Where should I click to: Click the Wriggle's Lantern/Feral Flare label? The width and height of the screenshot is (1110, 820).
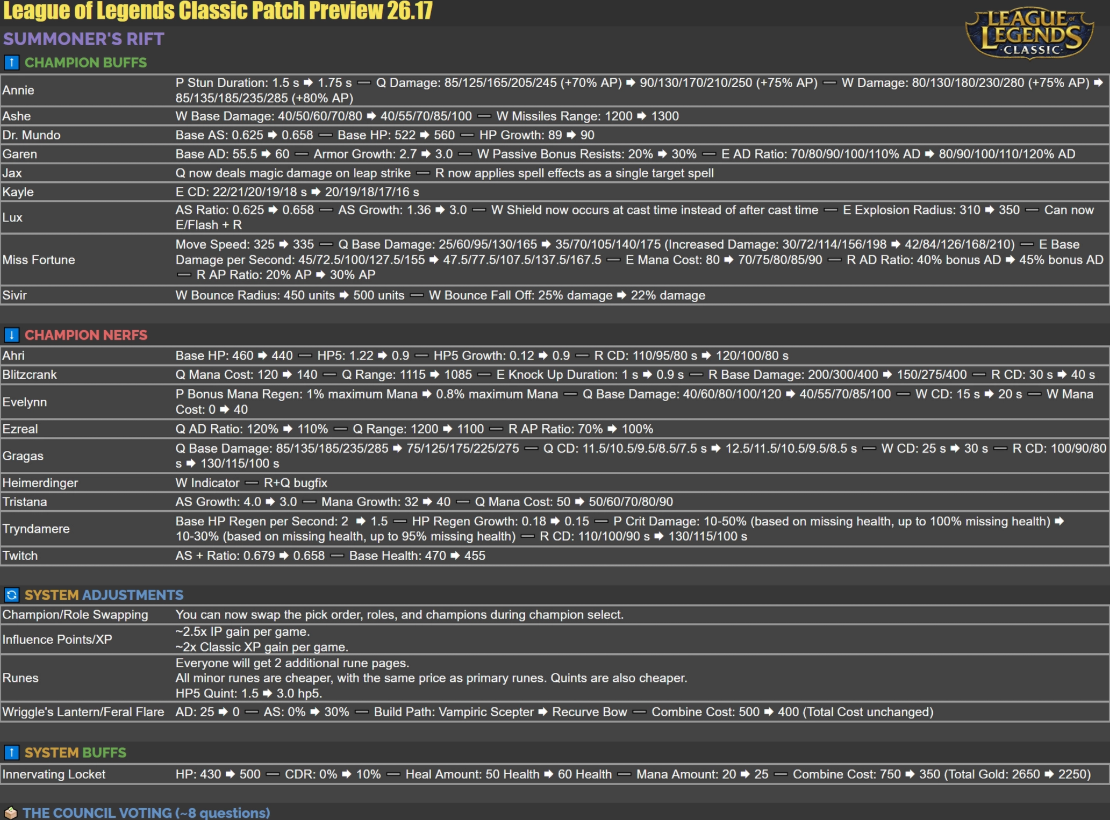pos(83,712)
